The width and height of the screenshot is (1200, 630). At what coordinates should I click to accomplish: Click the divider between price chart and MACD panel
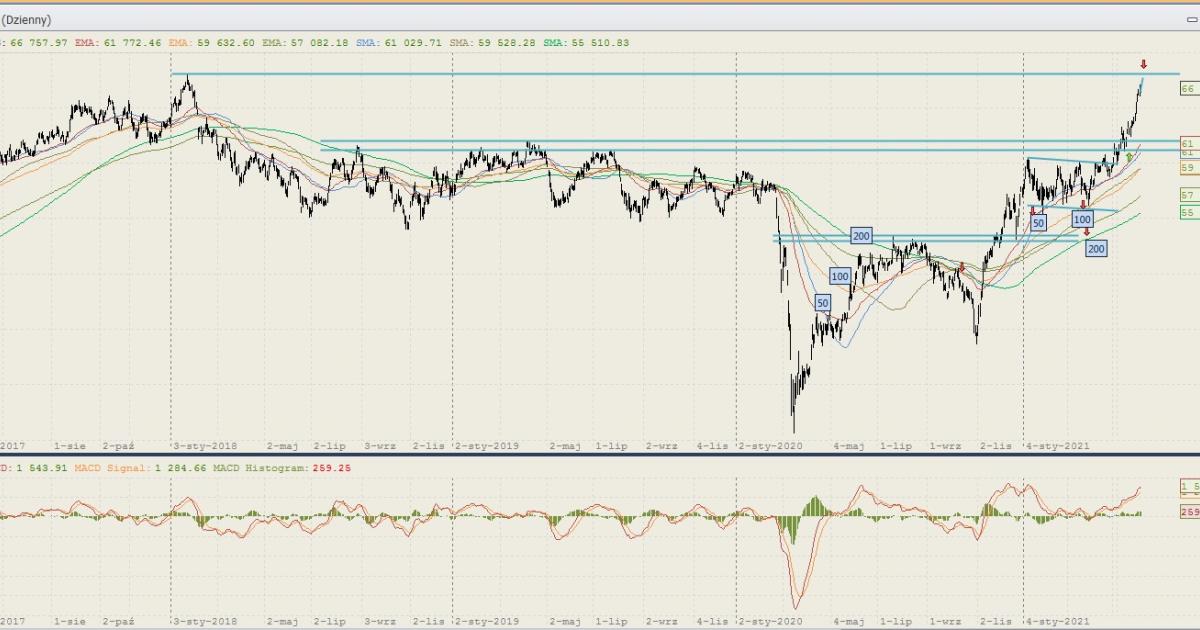(x=600, y=455)
